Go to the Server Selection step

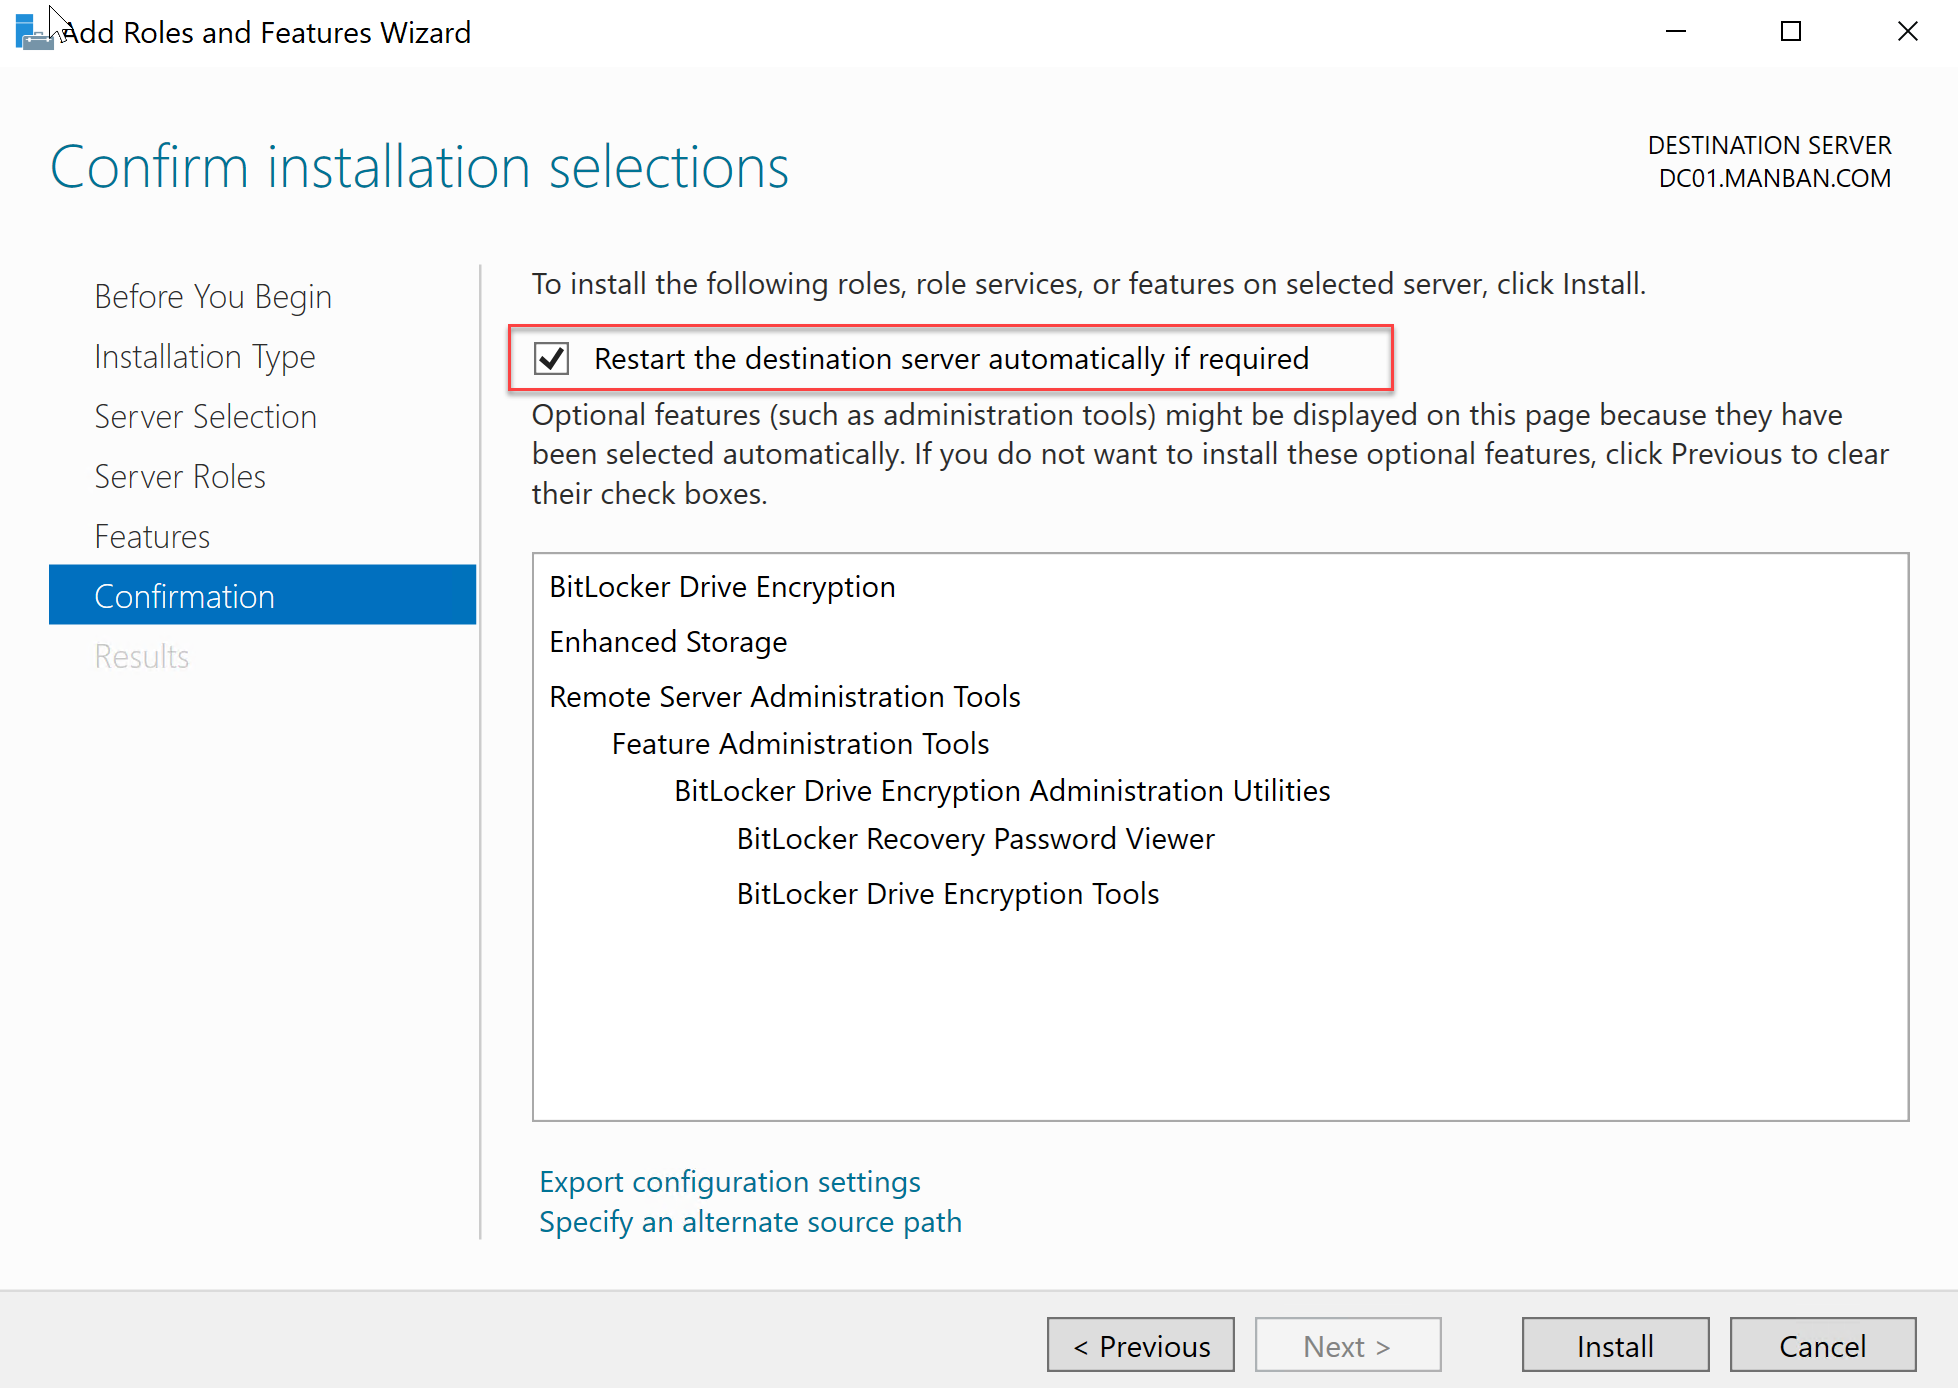205,416
